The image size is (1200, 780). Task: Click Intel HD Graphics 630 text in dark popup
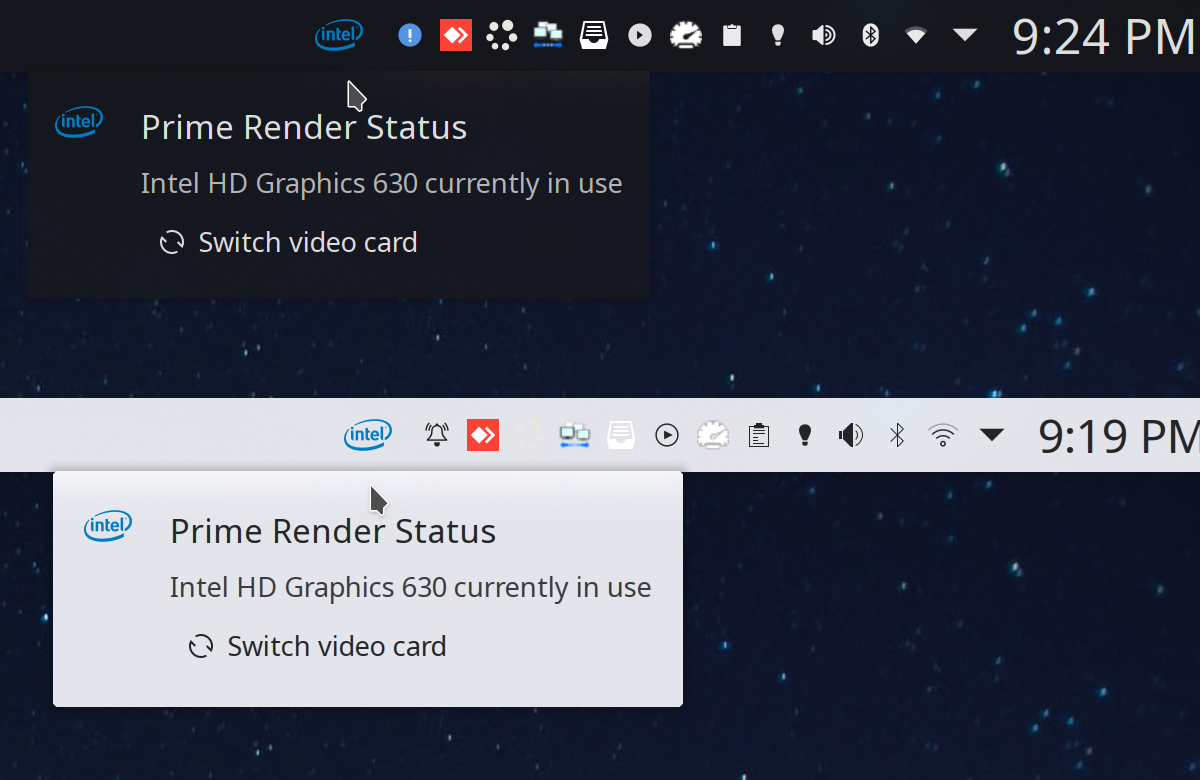click(382, 184)
